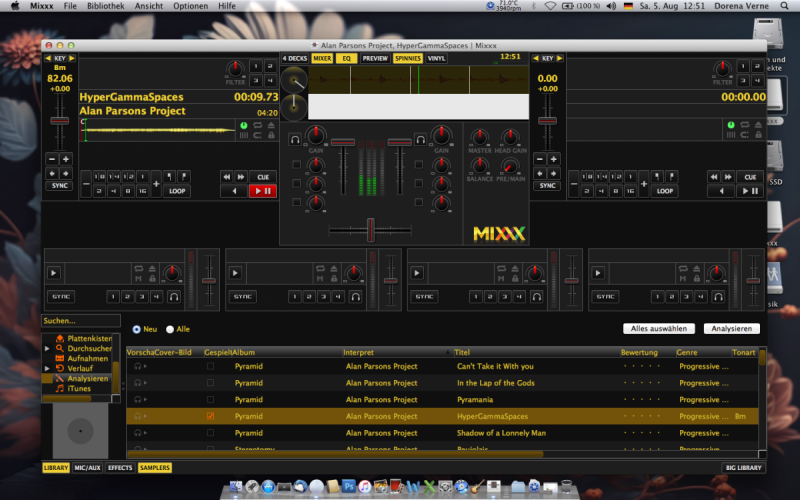The width and height of the screenshot is (800, 500).
Task: Click the eject icon on the left deck
Action: (x=270, y=125)
